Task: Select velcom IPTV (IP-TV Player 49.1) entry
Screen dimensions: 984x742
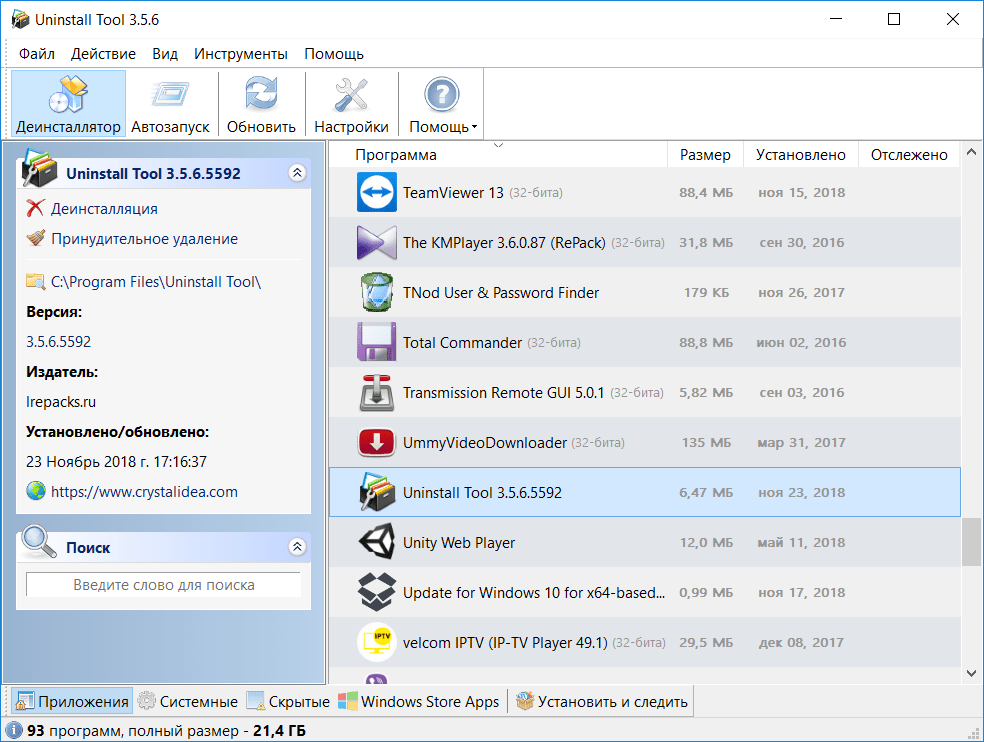Action: tap(505, 643)
